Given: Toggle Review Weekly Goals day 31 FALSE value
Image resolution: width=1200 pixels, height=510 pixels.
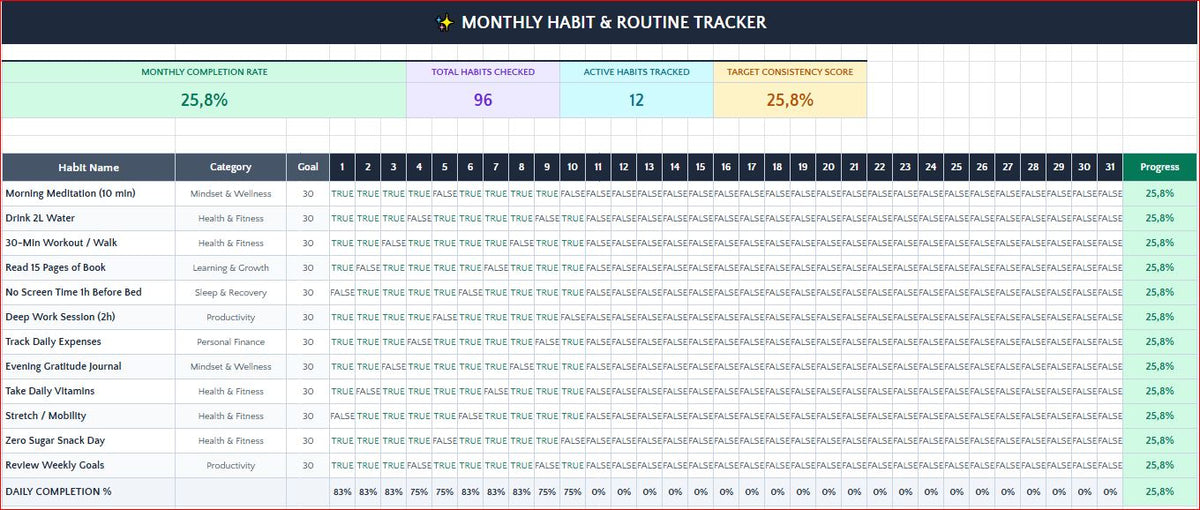Looking at the screenshot, I should coord(1110,465).
